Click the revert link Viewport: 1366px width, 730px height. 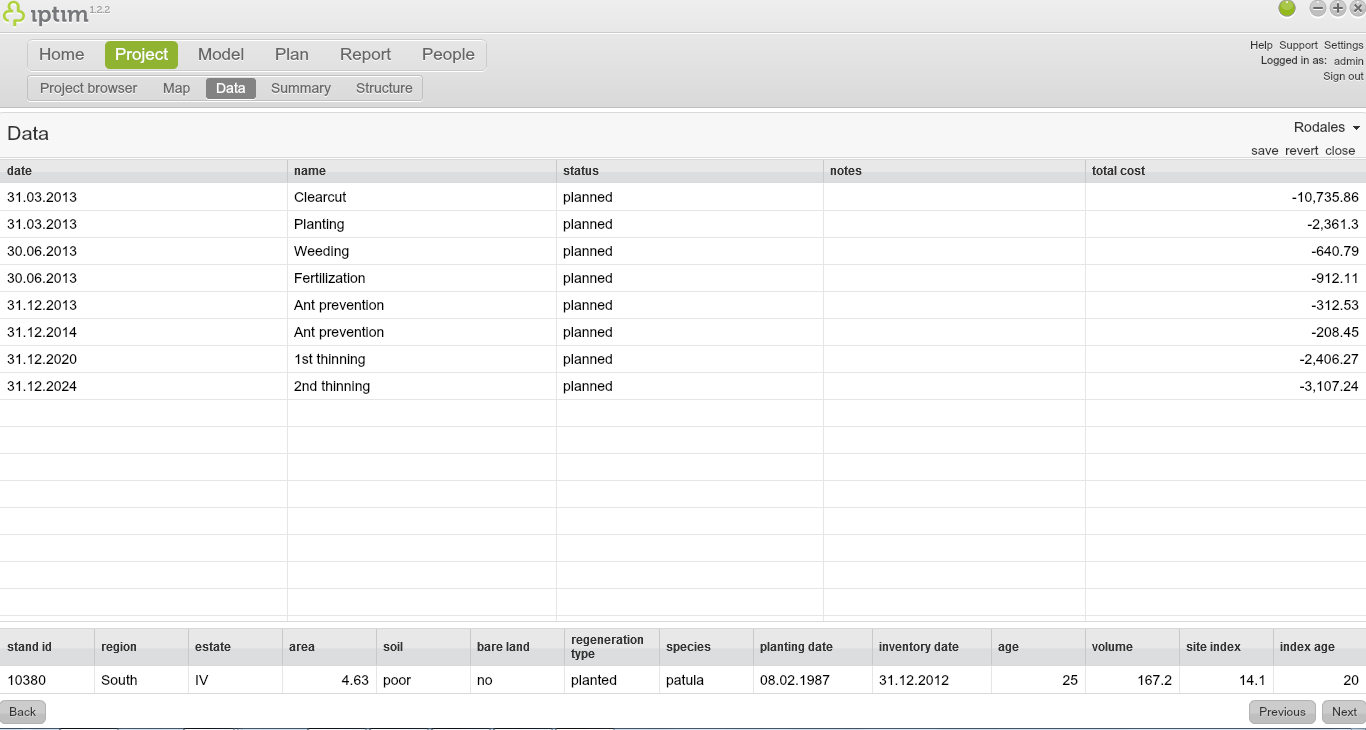click(1301, 150)
